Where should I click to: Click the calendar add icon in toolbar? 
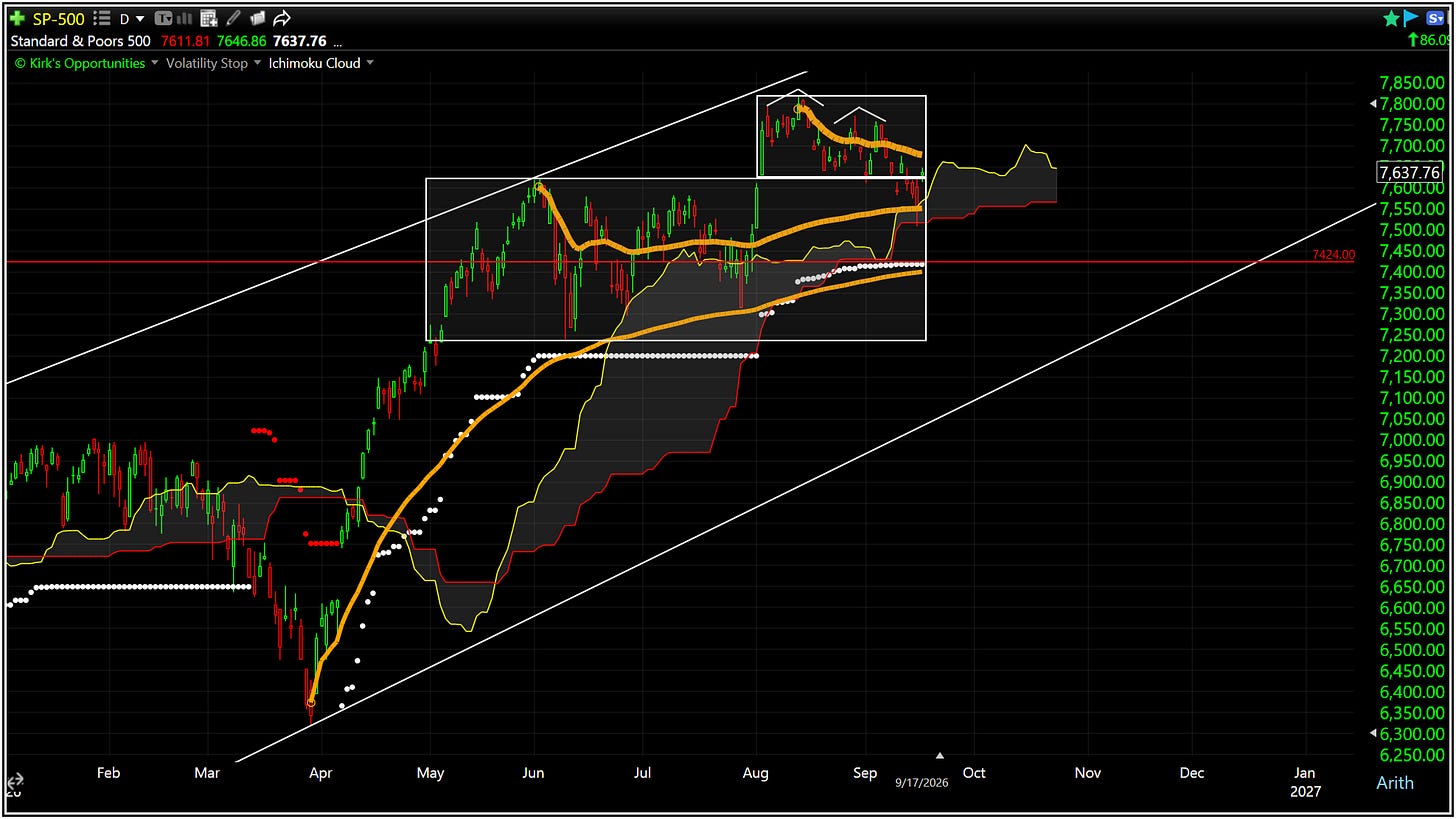[209, 18]
